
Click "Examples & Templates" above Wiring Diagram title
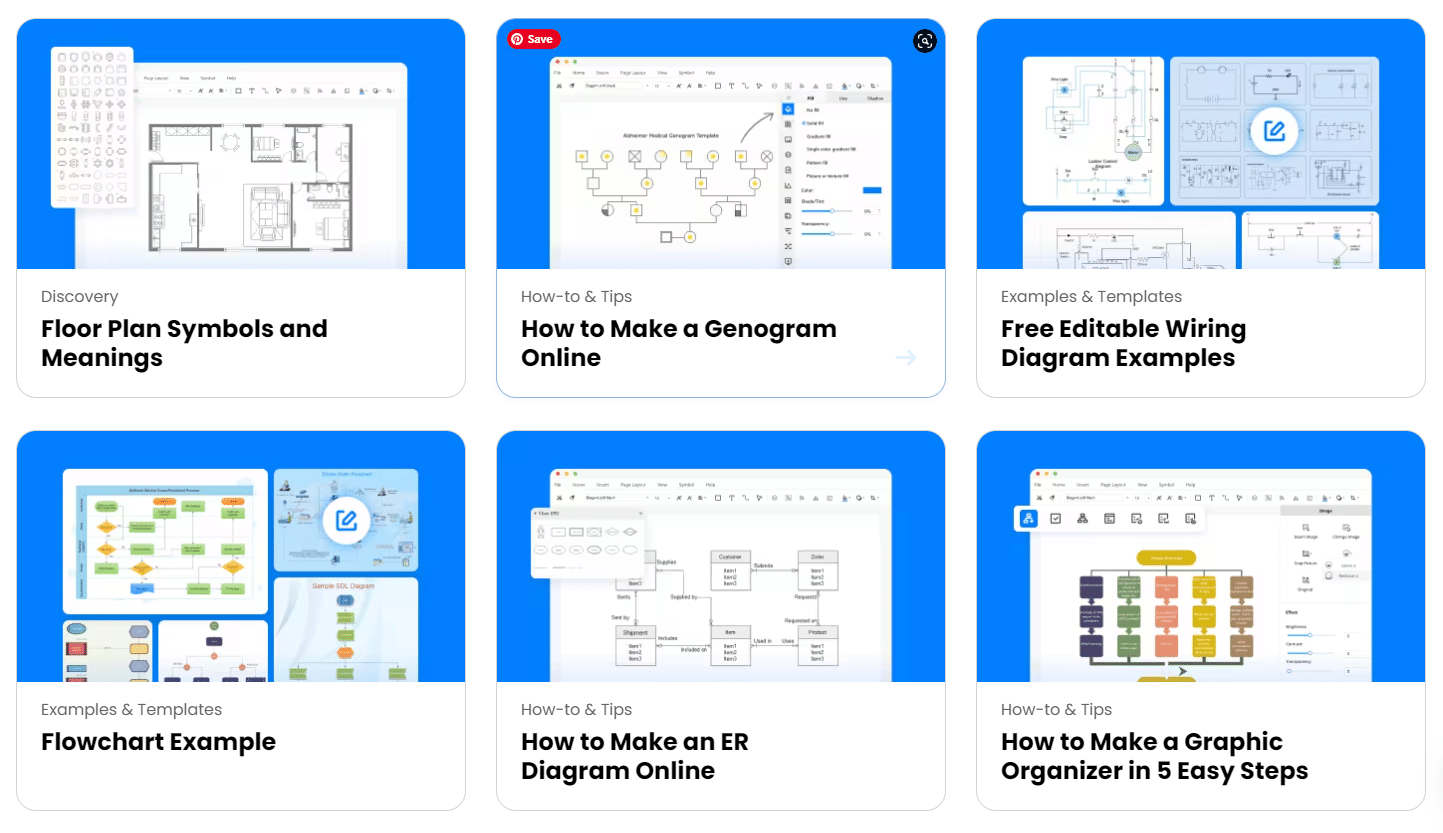1091,297
